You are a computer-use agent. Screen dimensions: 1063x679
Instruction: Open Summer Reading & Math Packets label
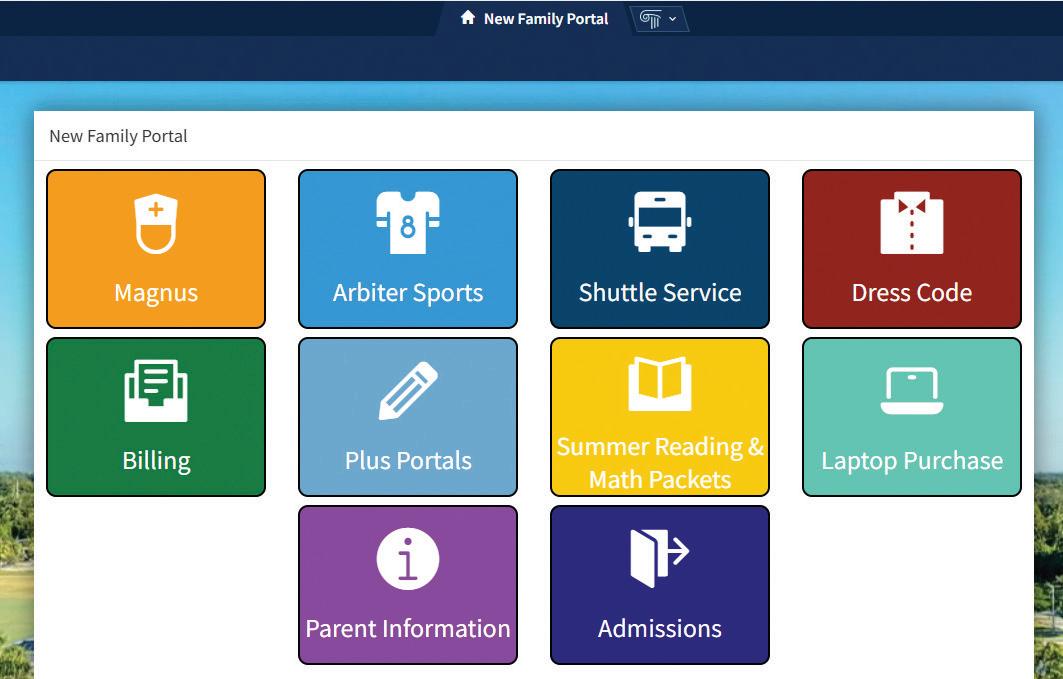coord(660,463)
